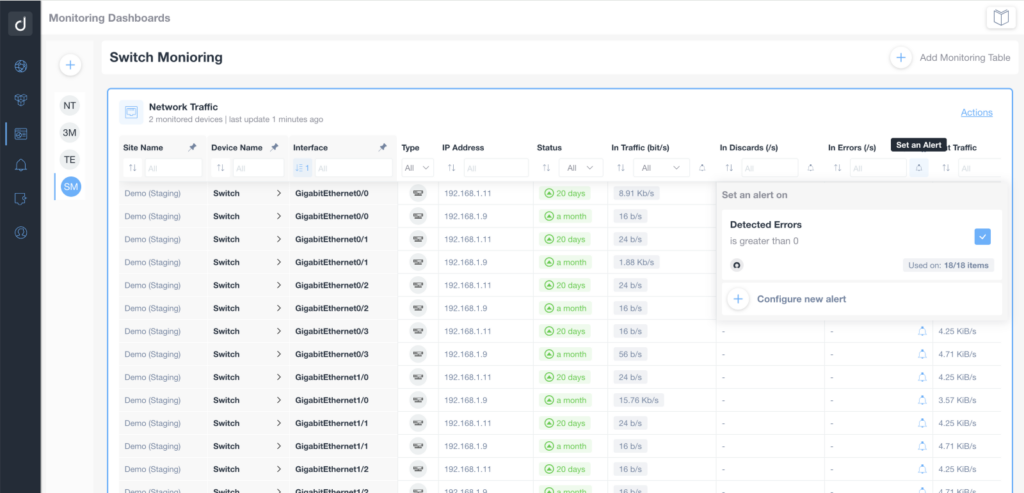Click the Network Traffic table icon
The image size is (1024, 493).
(x=131, y=112)
